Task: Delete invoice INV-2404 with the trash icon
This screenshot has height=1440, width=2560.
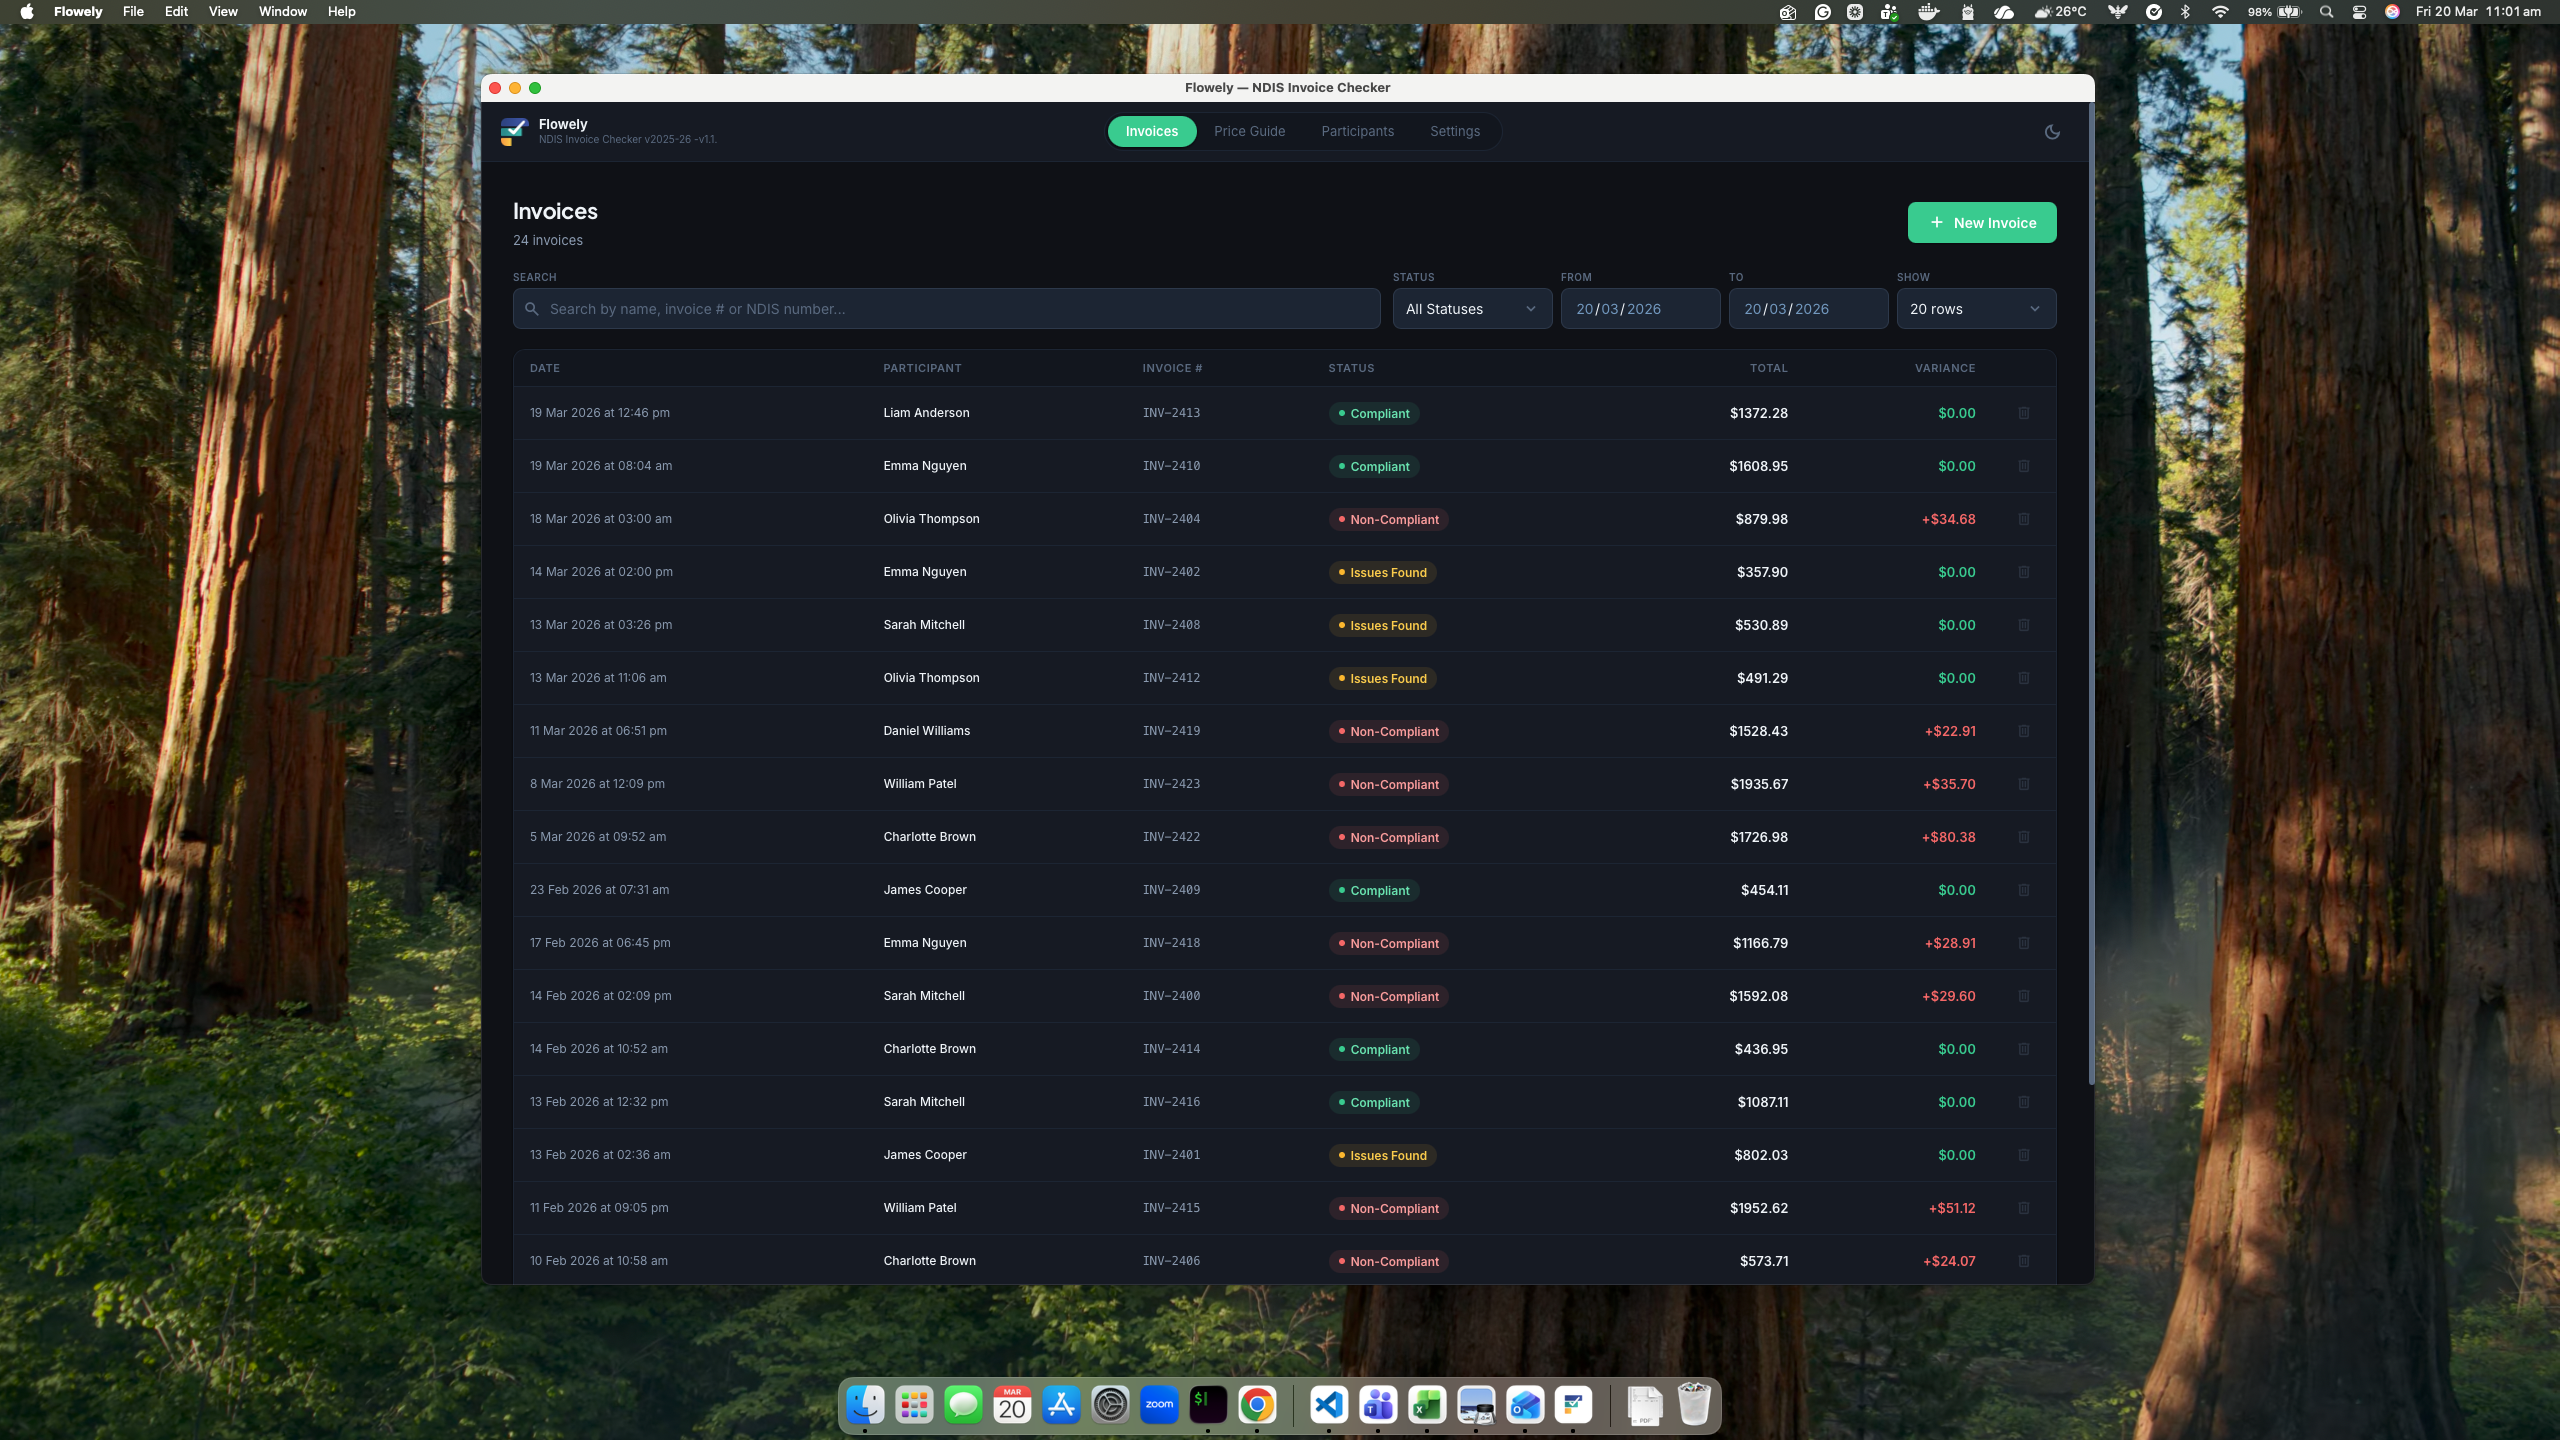Action: [x=2025, y=519]
